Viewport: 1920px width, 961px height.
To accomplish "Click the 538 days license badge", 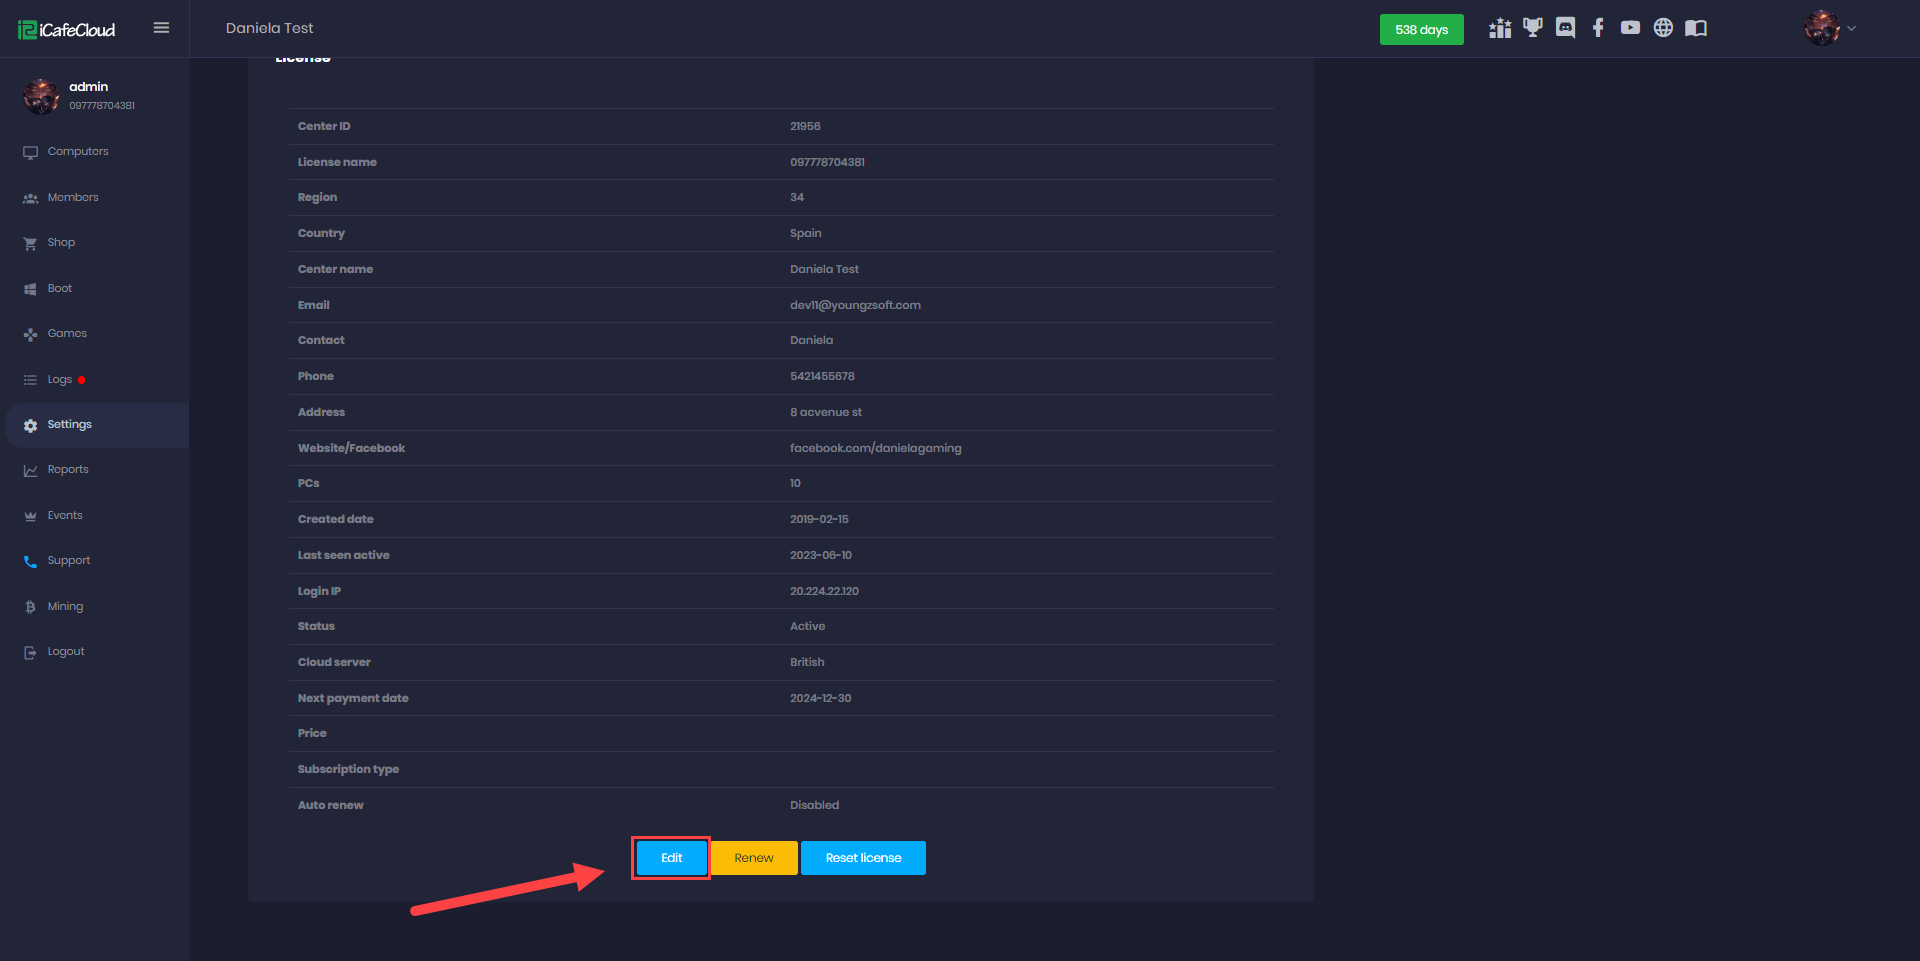I will click(1421, 30).
